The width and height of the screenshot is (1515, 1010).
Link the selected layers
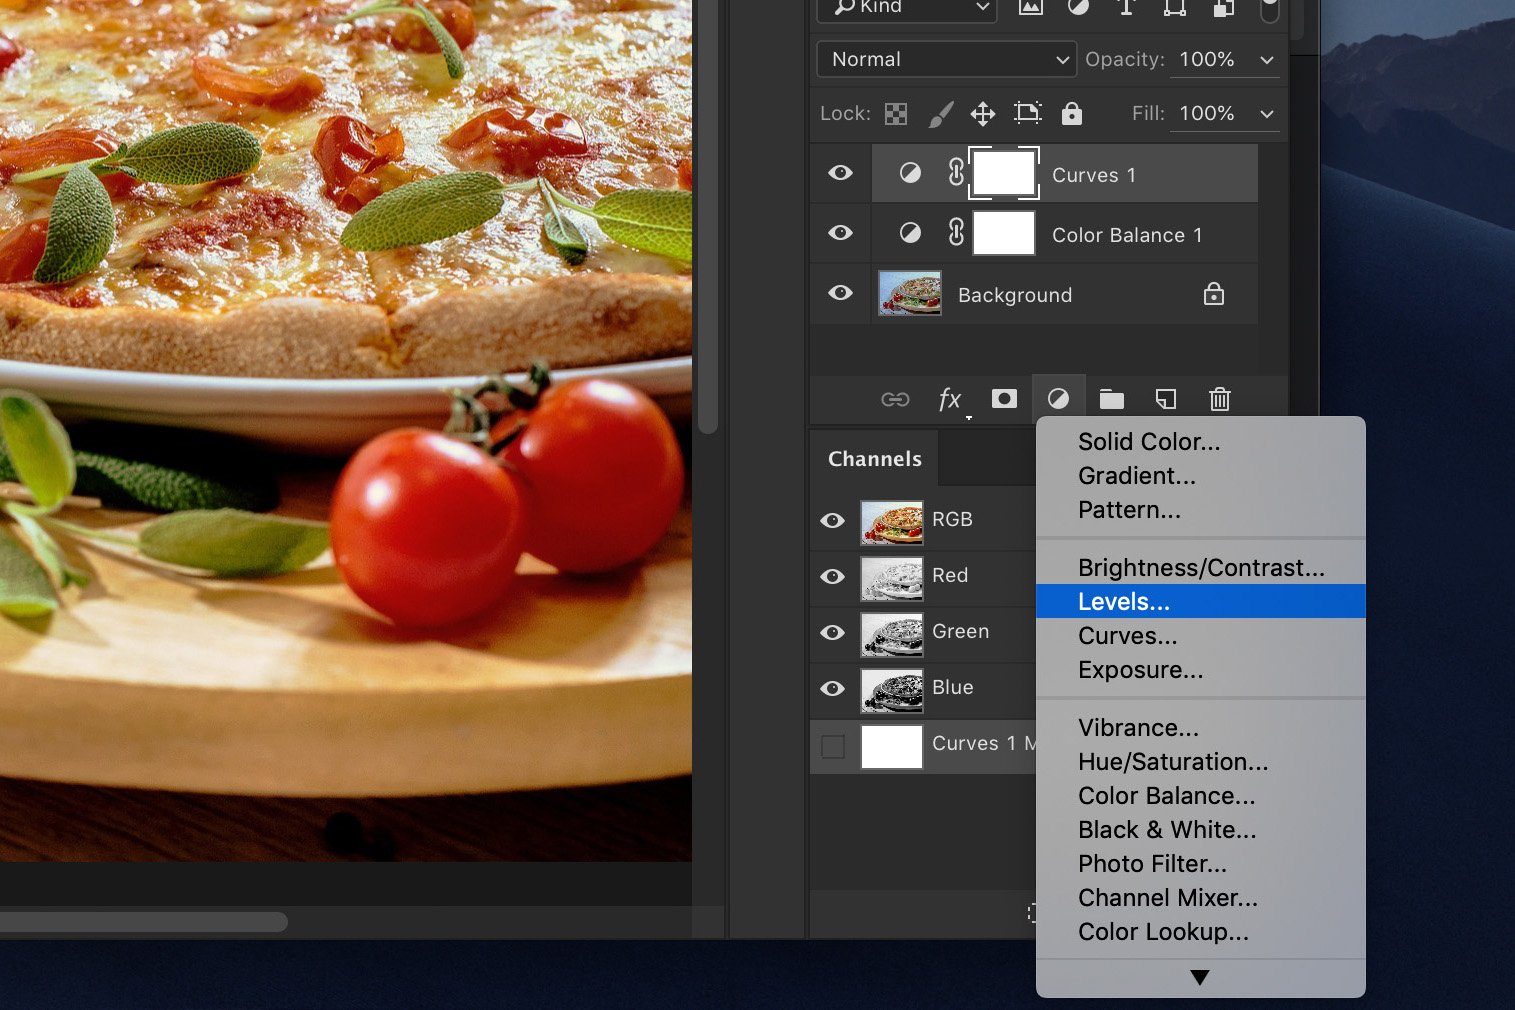(896, 399)
